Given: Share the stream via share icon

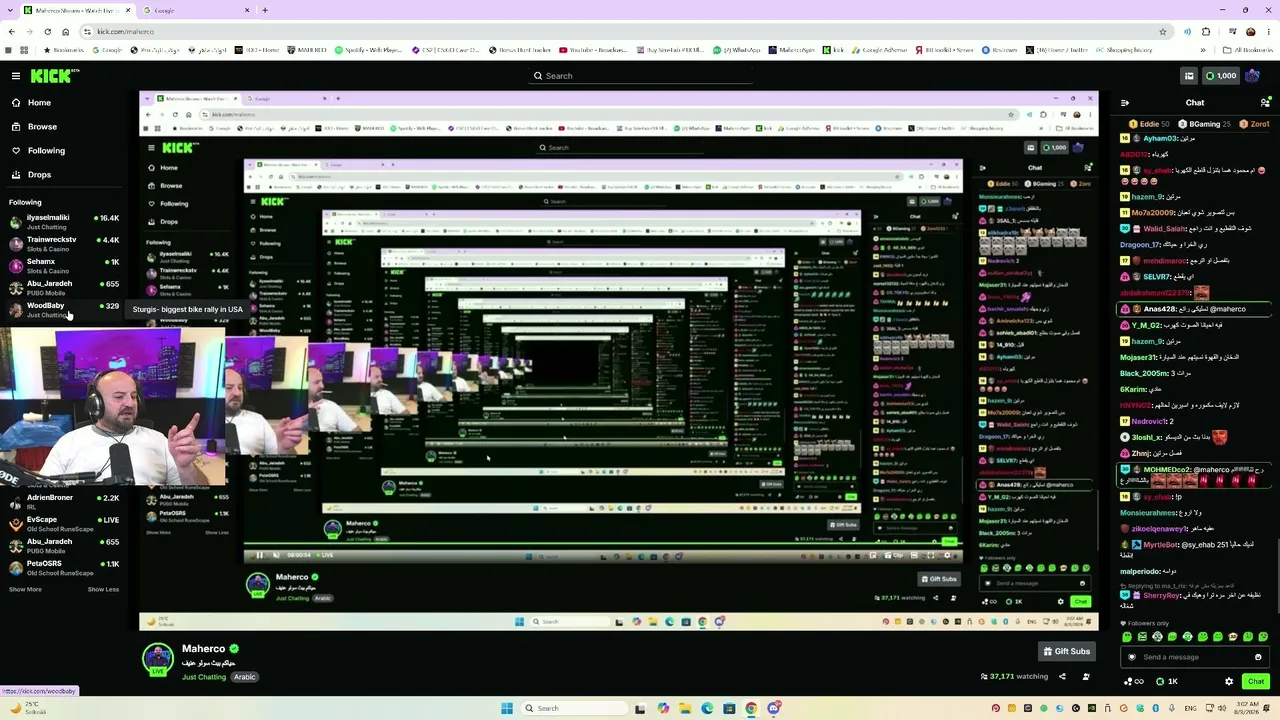Looking at the screenshot, I should click(x=1062, y=677).
